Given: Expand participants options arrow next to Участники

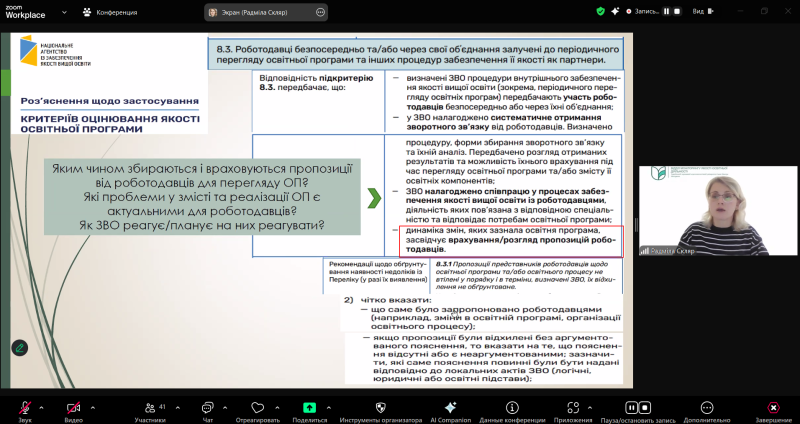Looking at the screenshot, I should click(178, 408).
